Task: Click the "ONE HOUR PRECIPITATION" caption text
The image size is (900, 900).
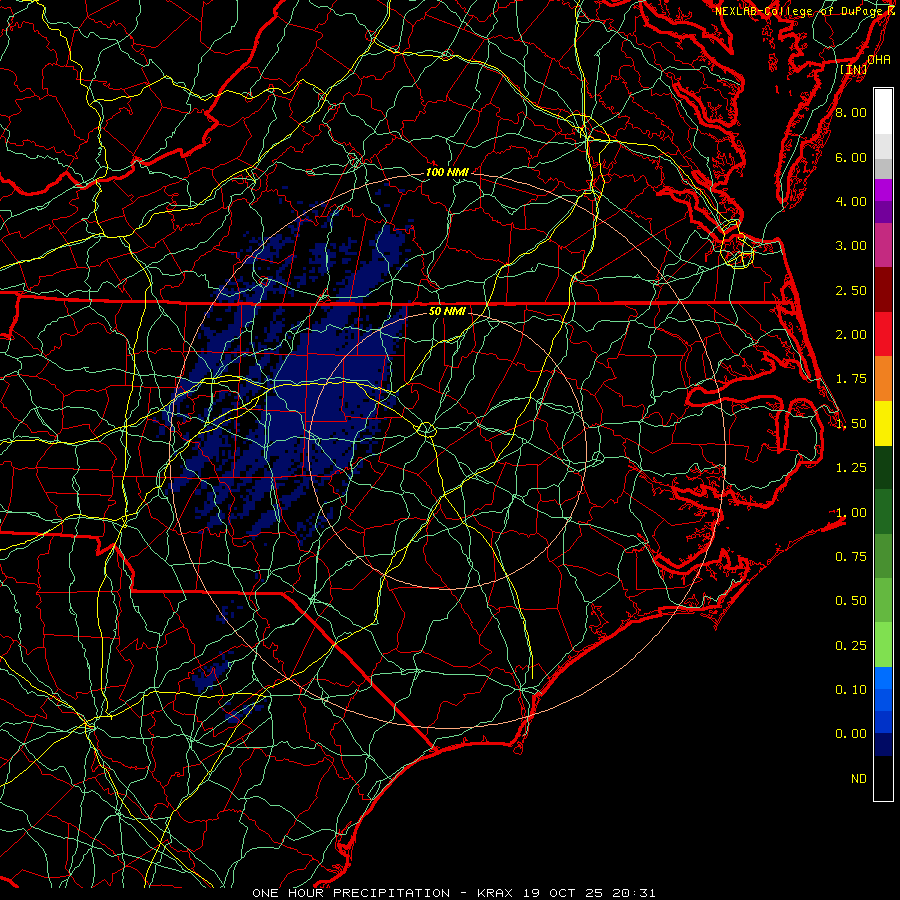Action: (x=351, y=893)
